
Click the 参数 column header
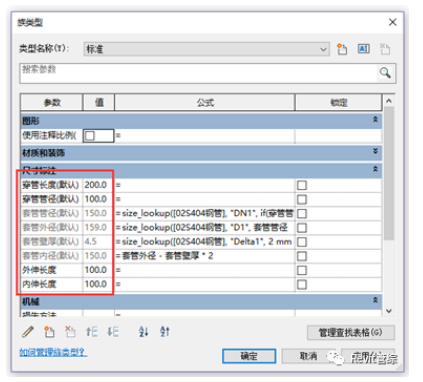coord(52,102)
